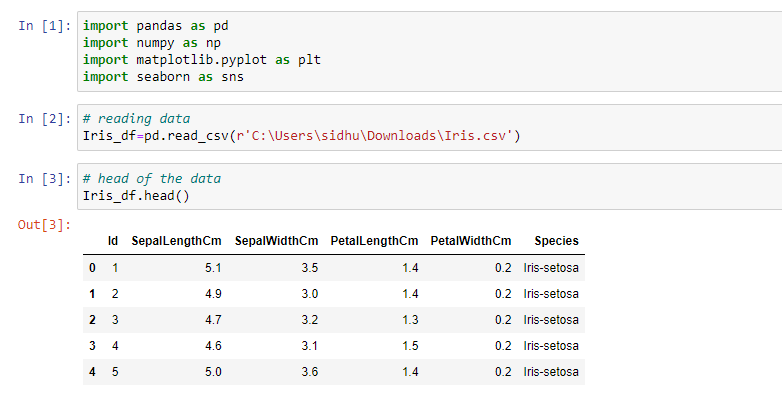Select the In [3] prompt label
Image resolution: width=782 pixels, height=402 pixels.
point(44,179)
